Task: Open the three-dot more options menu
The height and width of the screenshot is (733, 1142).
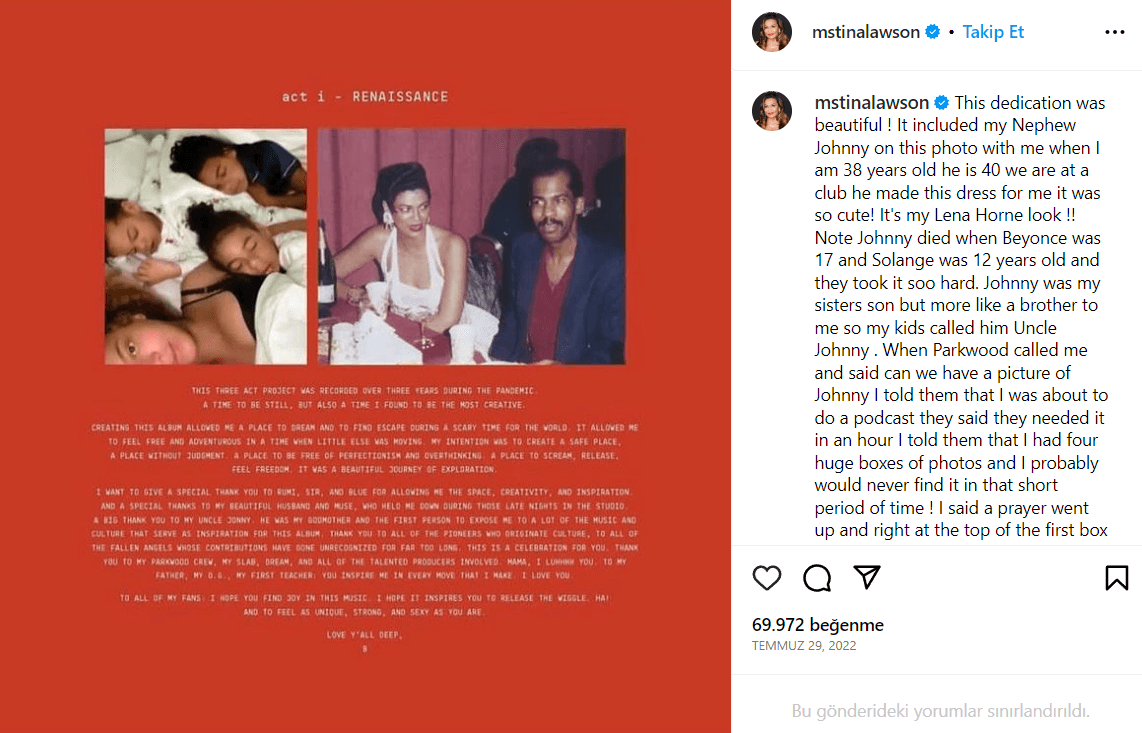Action: (1114, 32)
